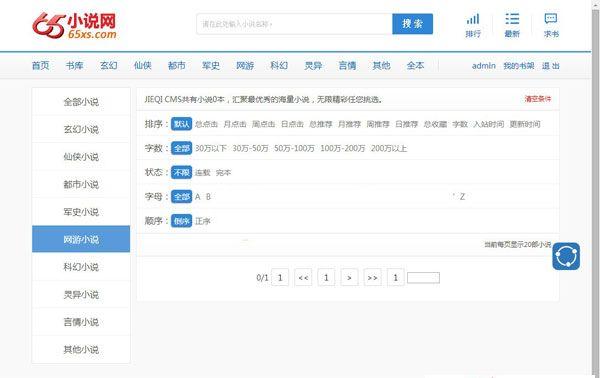
Task: Open 我的书架 bookshelf link
Action: (x=518, y=66)
